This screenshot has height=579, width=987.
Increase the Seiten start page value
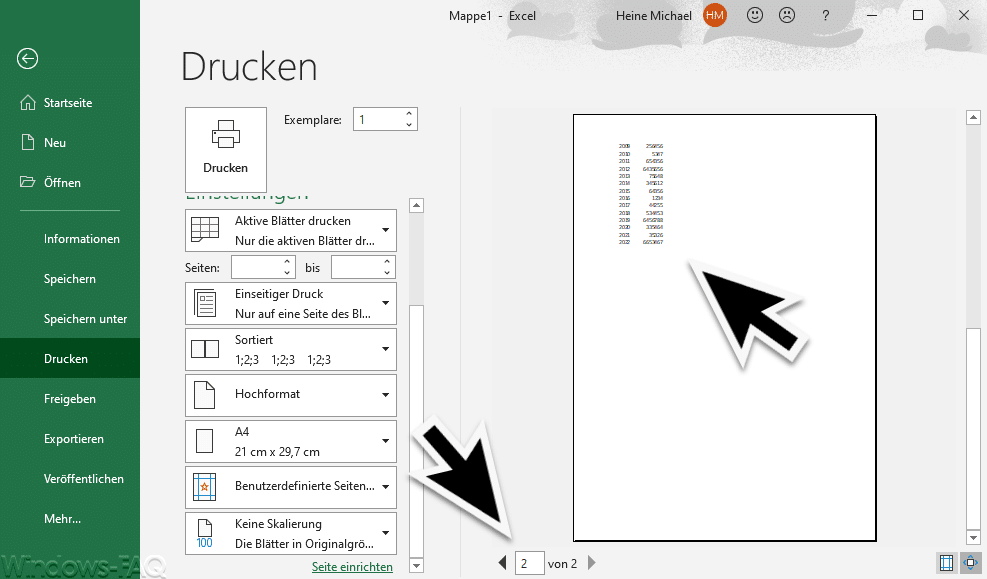287,262
